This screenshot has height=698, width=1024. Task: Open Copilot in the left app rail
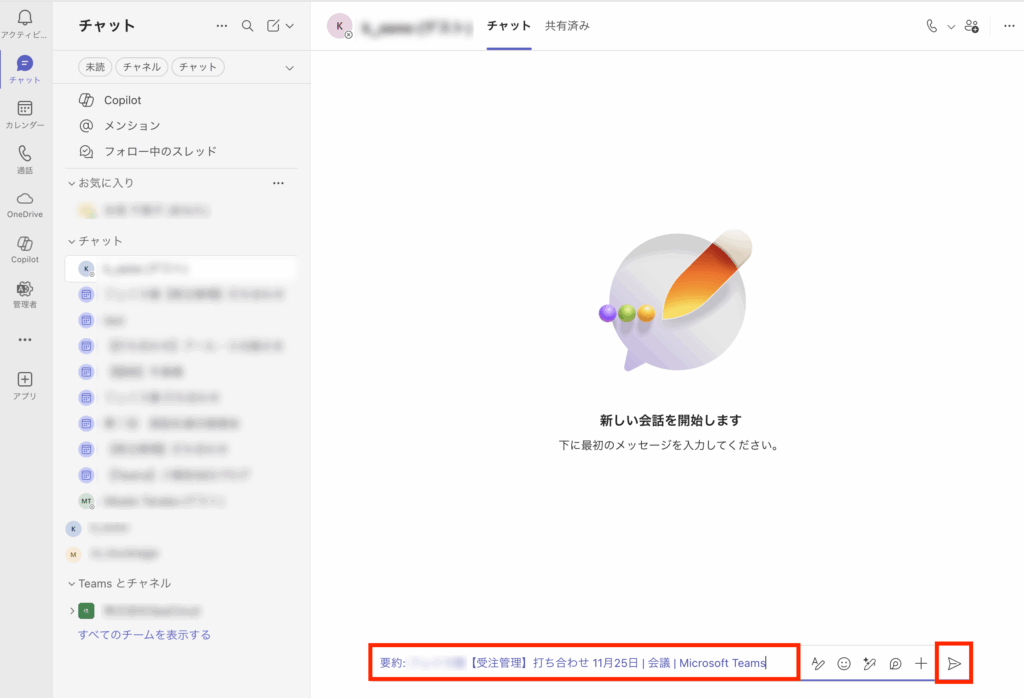(25, 244)
